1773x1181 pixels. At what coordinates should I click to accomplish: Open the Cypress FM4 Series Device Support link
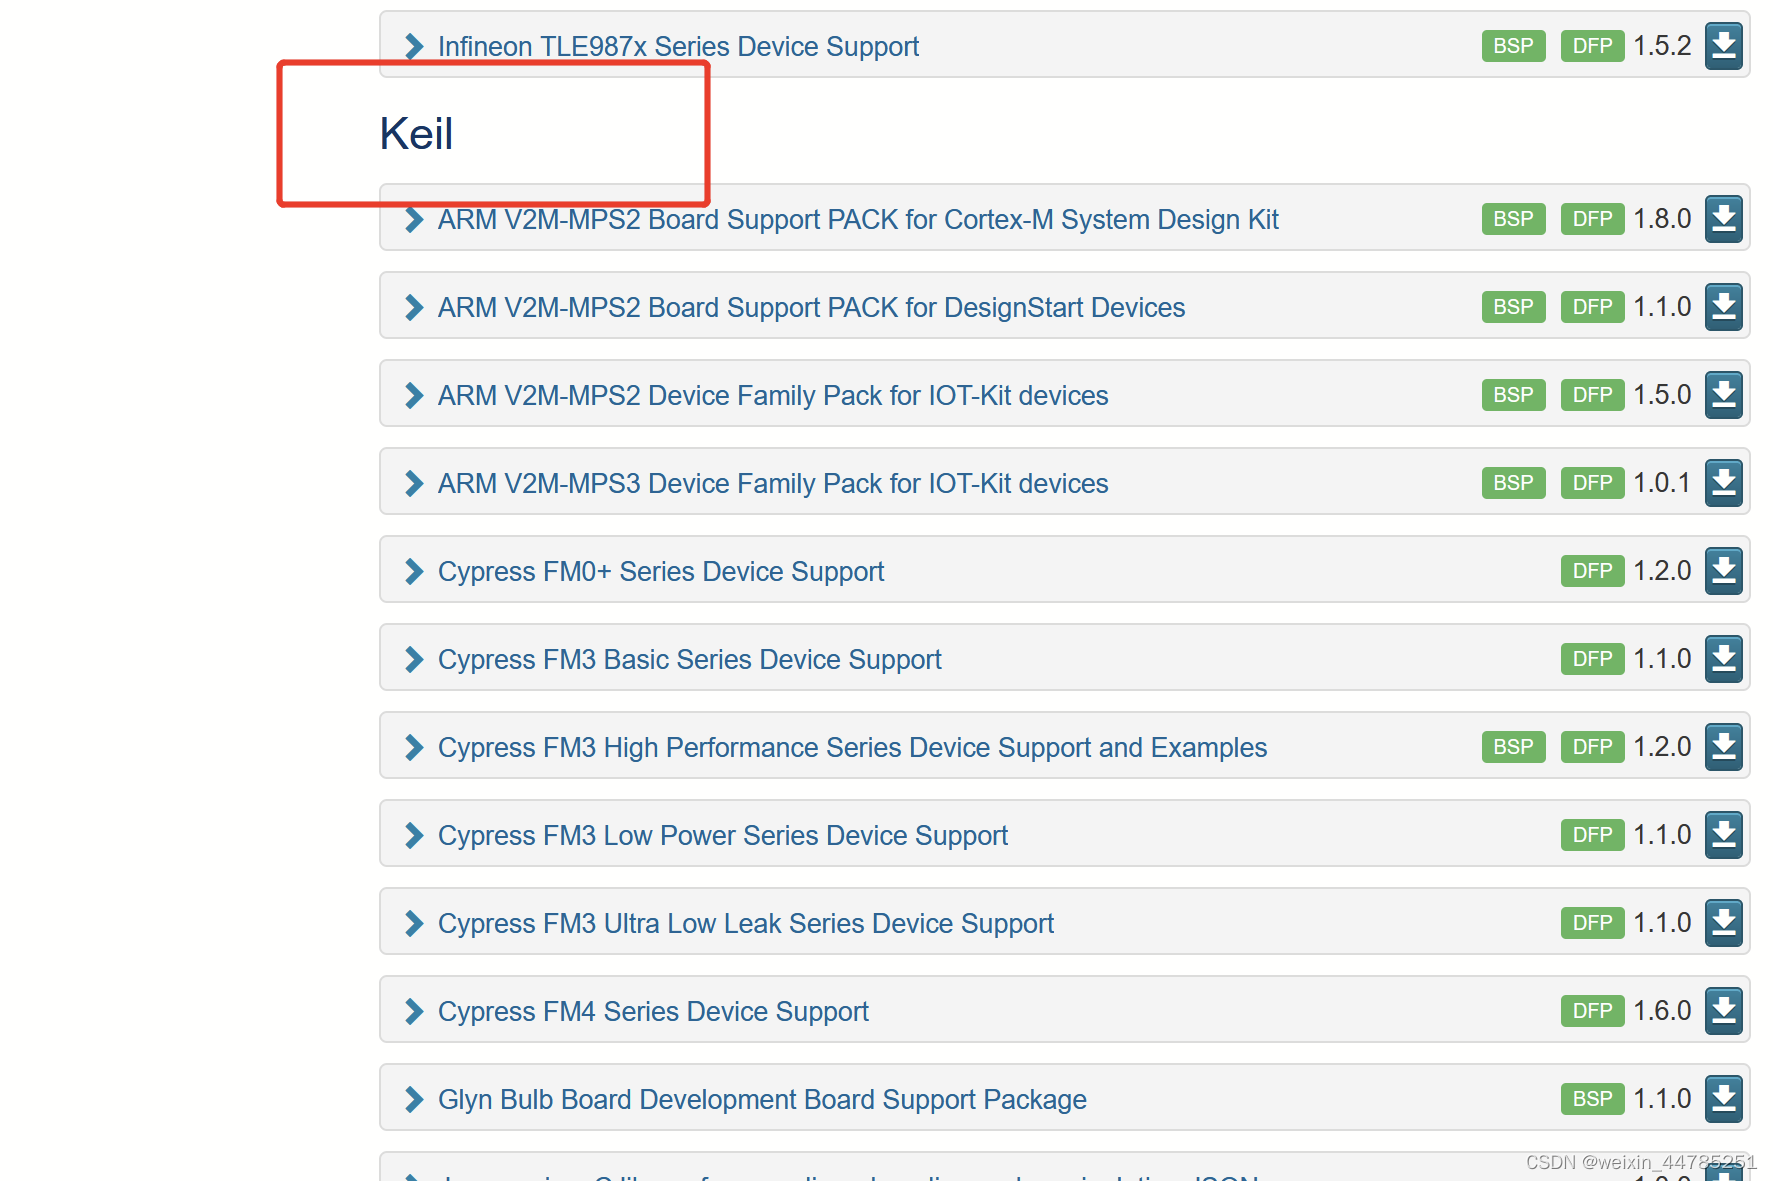point(652,1011)
